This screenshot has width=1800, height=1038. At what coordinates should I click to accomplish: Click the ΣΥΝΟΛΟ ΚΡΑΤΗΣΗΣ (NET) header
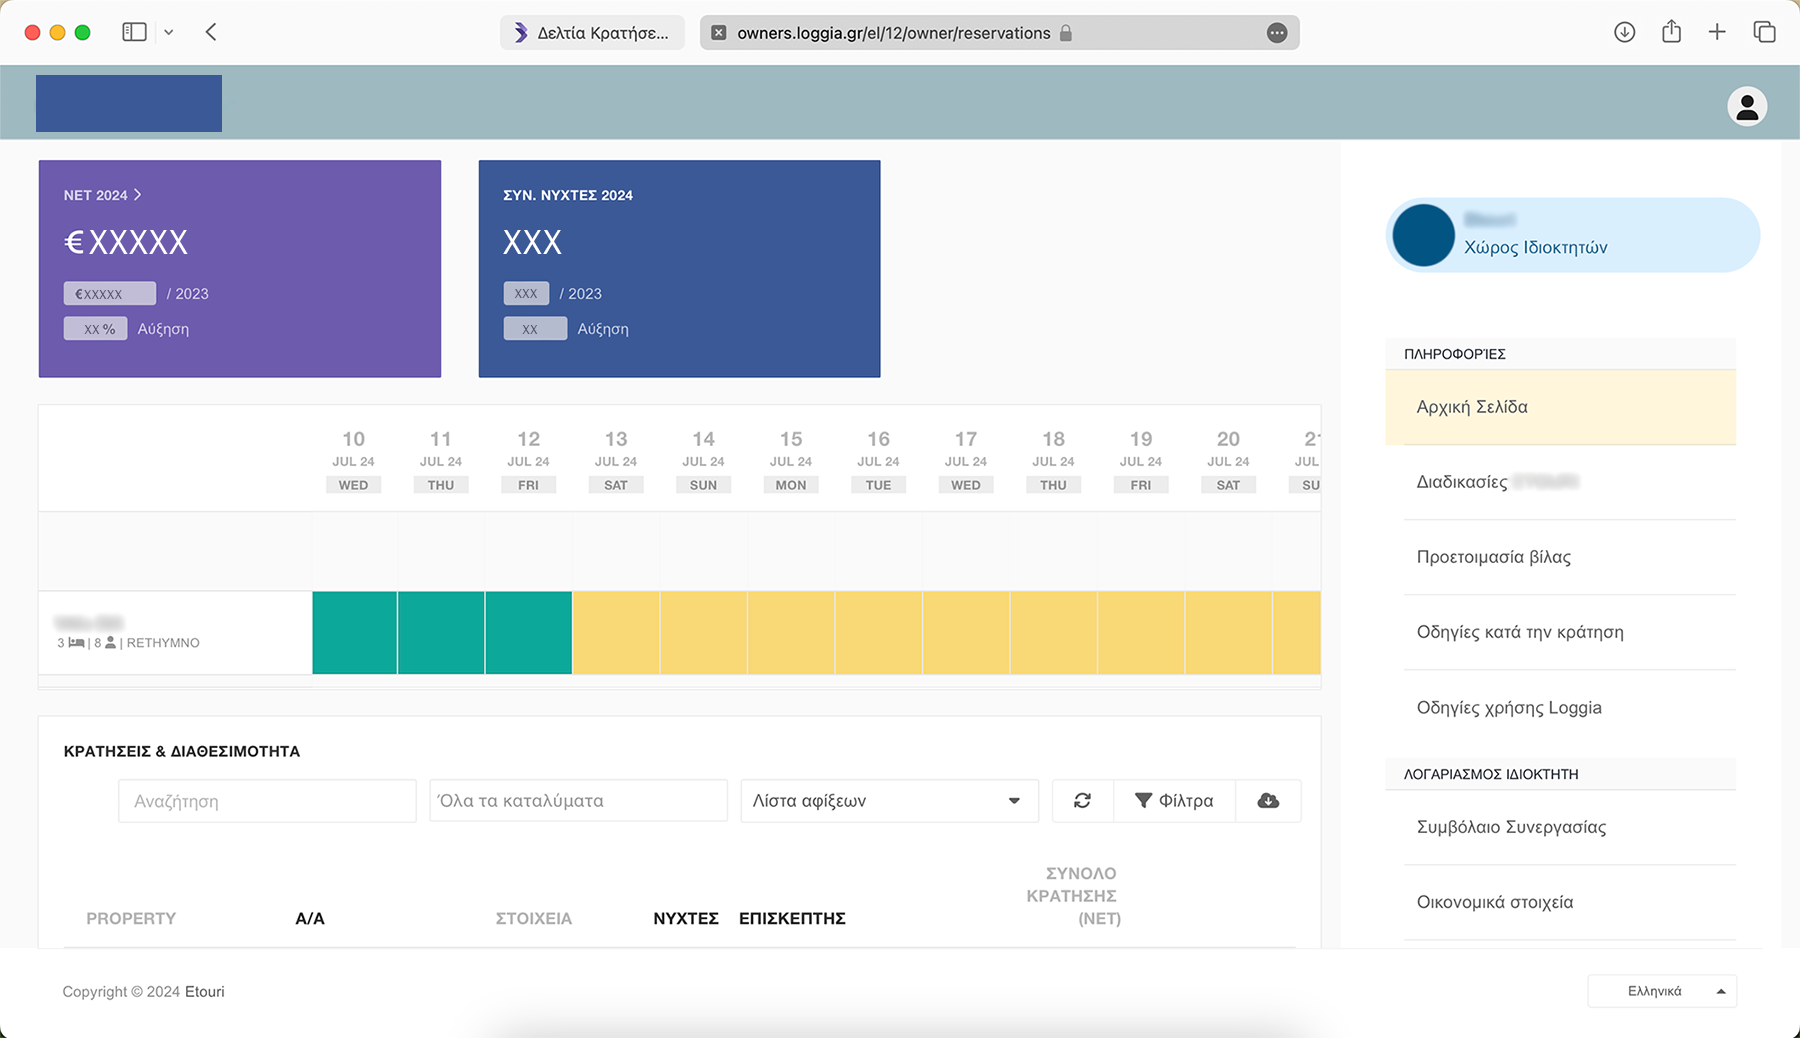point(1073,896)
